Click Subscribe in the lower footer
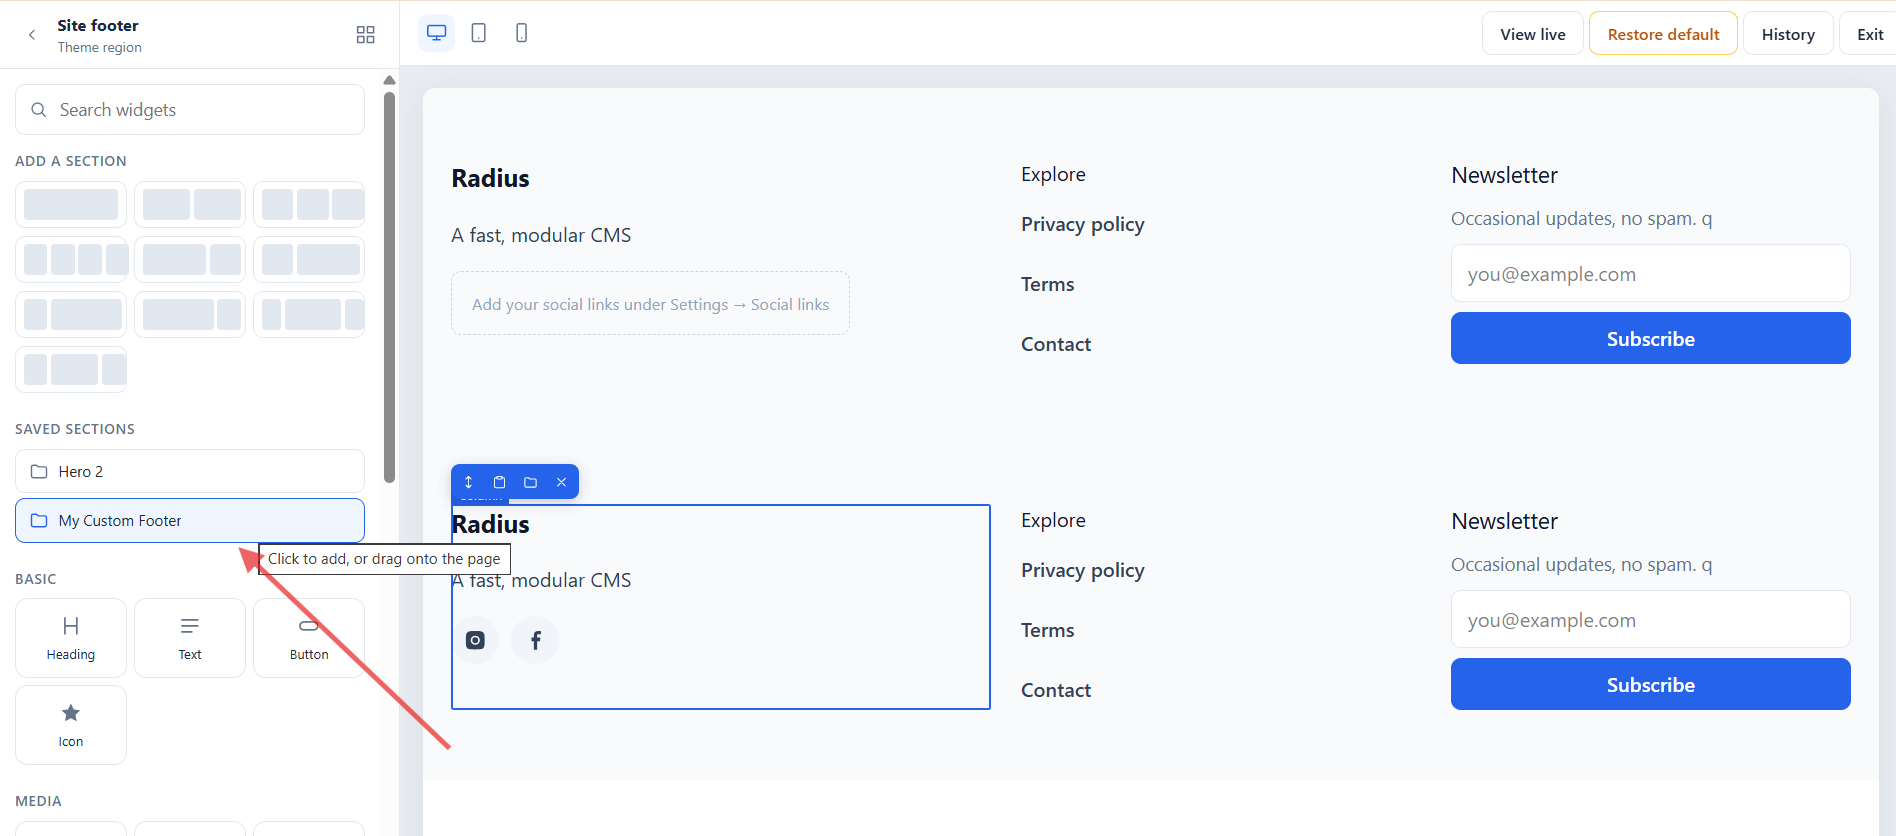Image resolution: width=1896 pixels, height=836 pixels. click(x=1651, y=684)
